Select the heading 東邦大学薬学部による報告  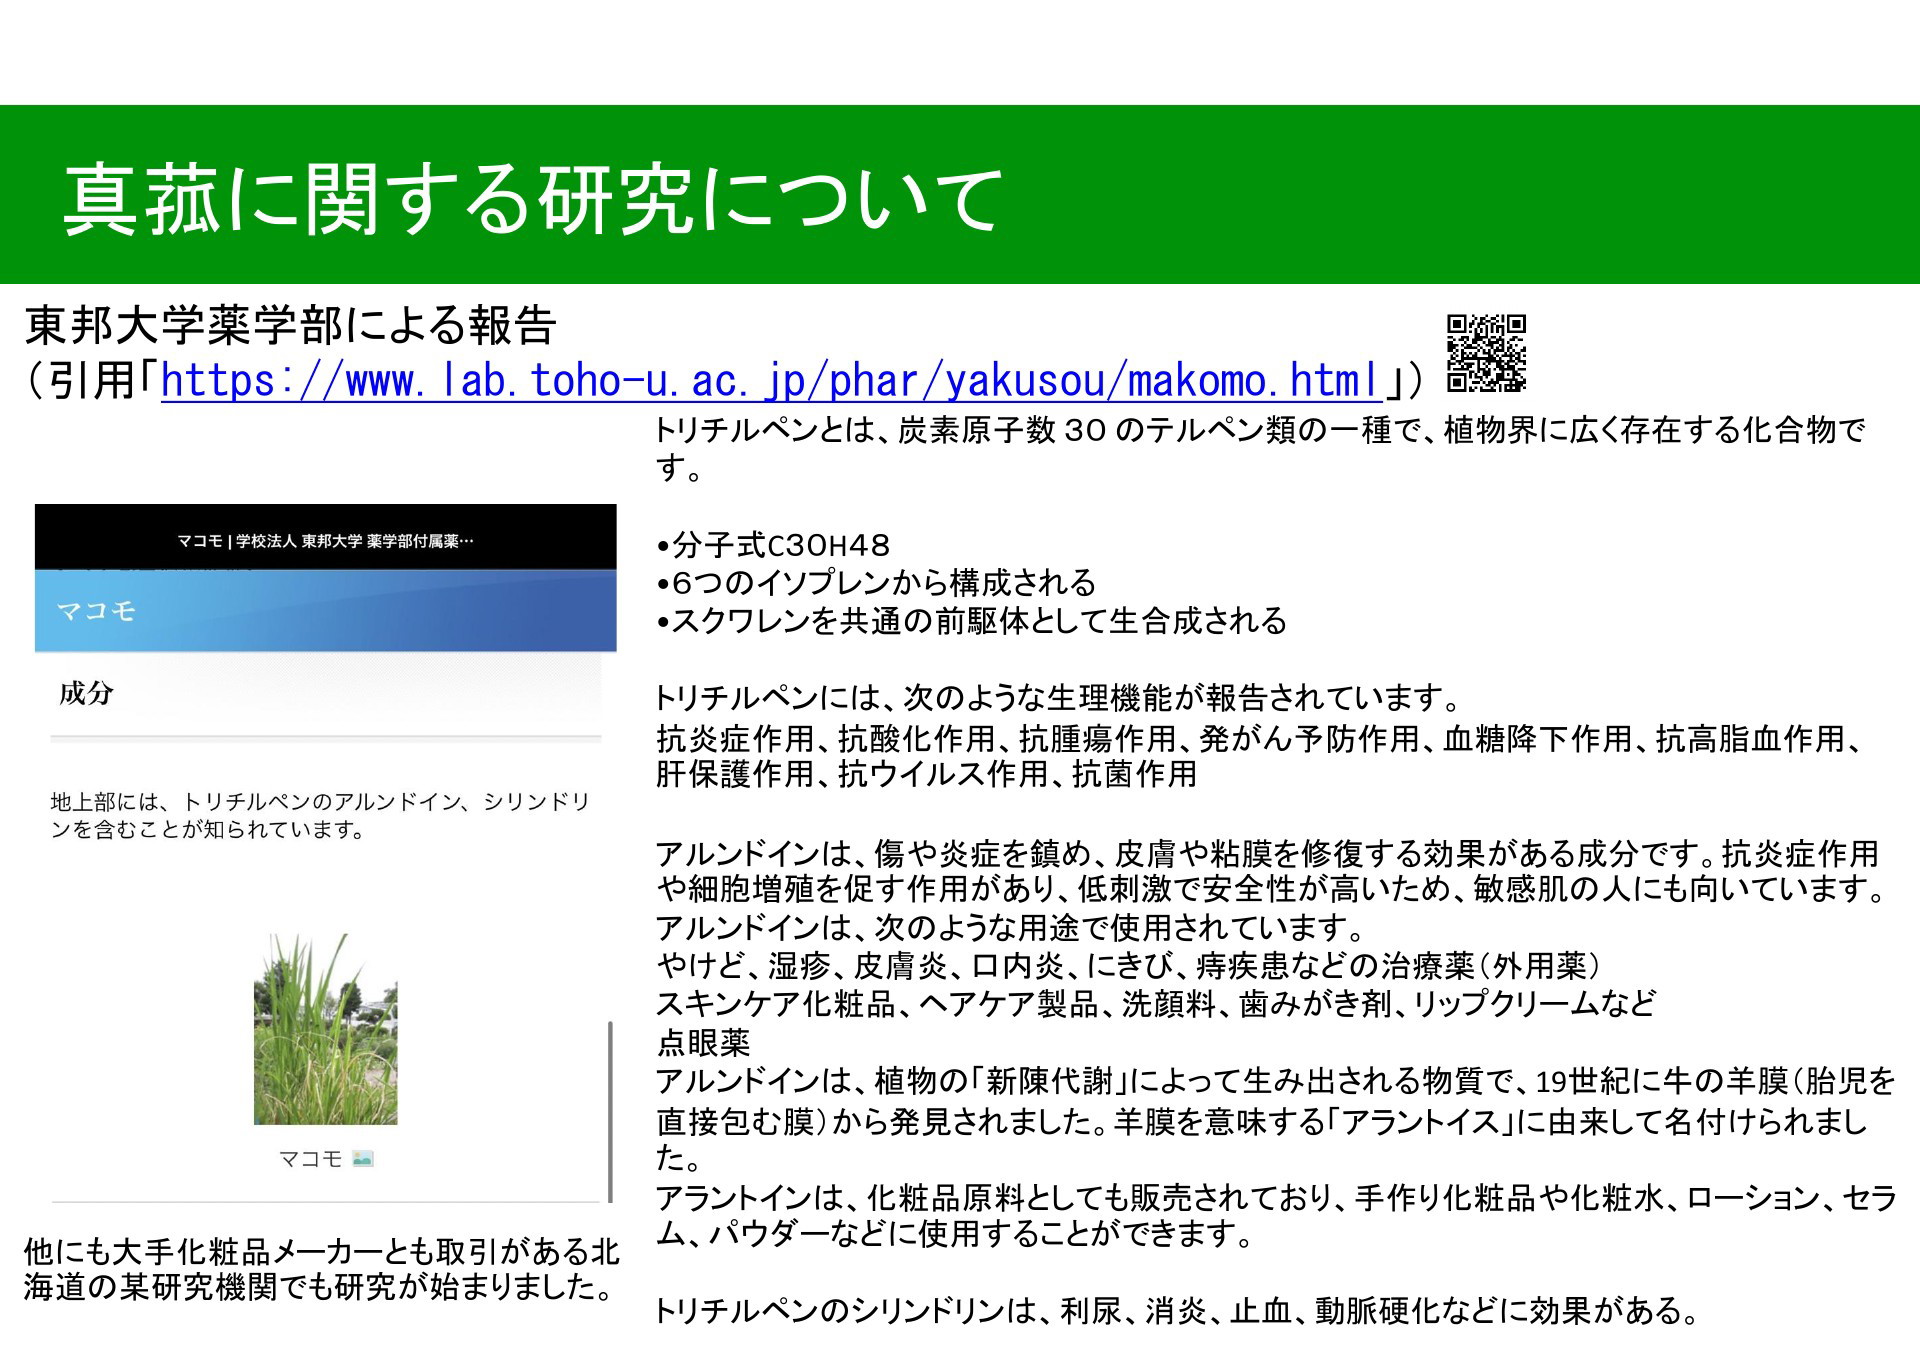[291, 325]
